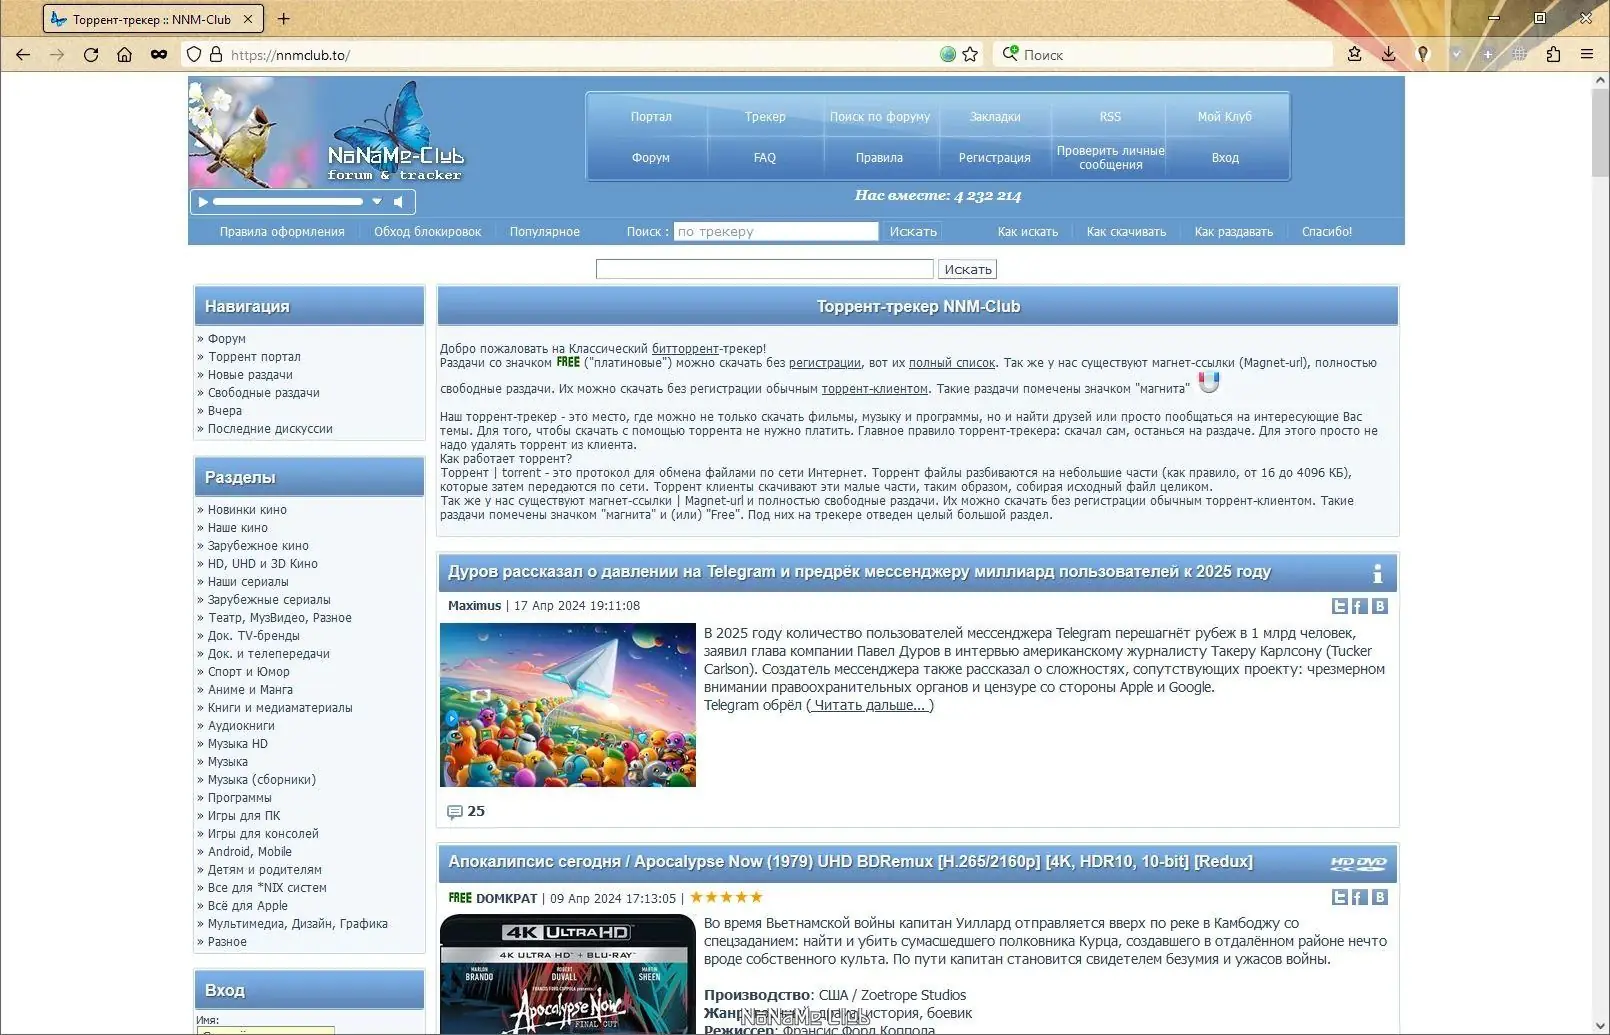
Task: Click the HD DVD category icon
Action: point(1358,863)
